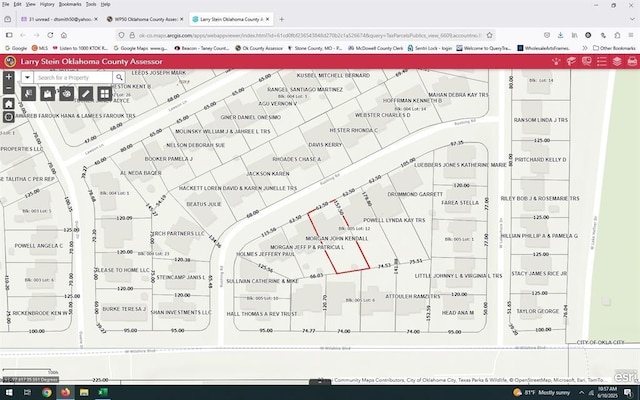Viewport: 640px width, 400px height.
Task: Open the layer list stack widget
Action: coord(617,62)
